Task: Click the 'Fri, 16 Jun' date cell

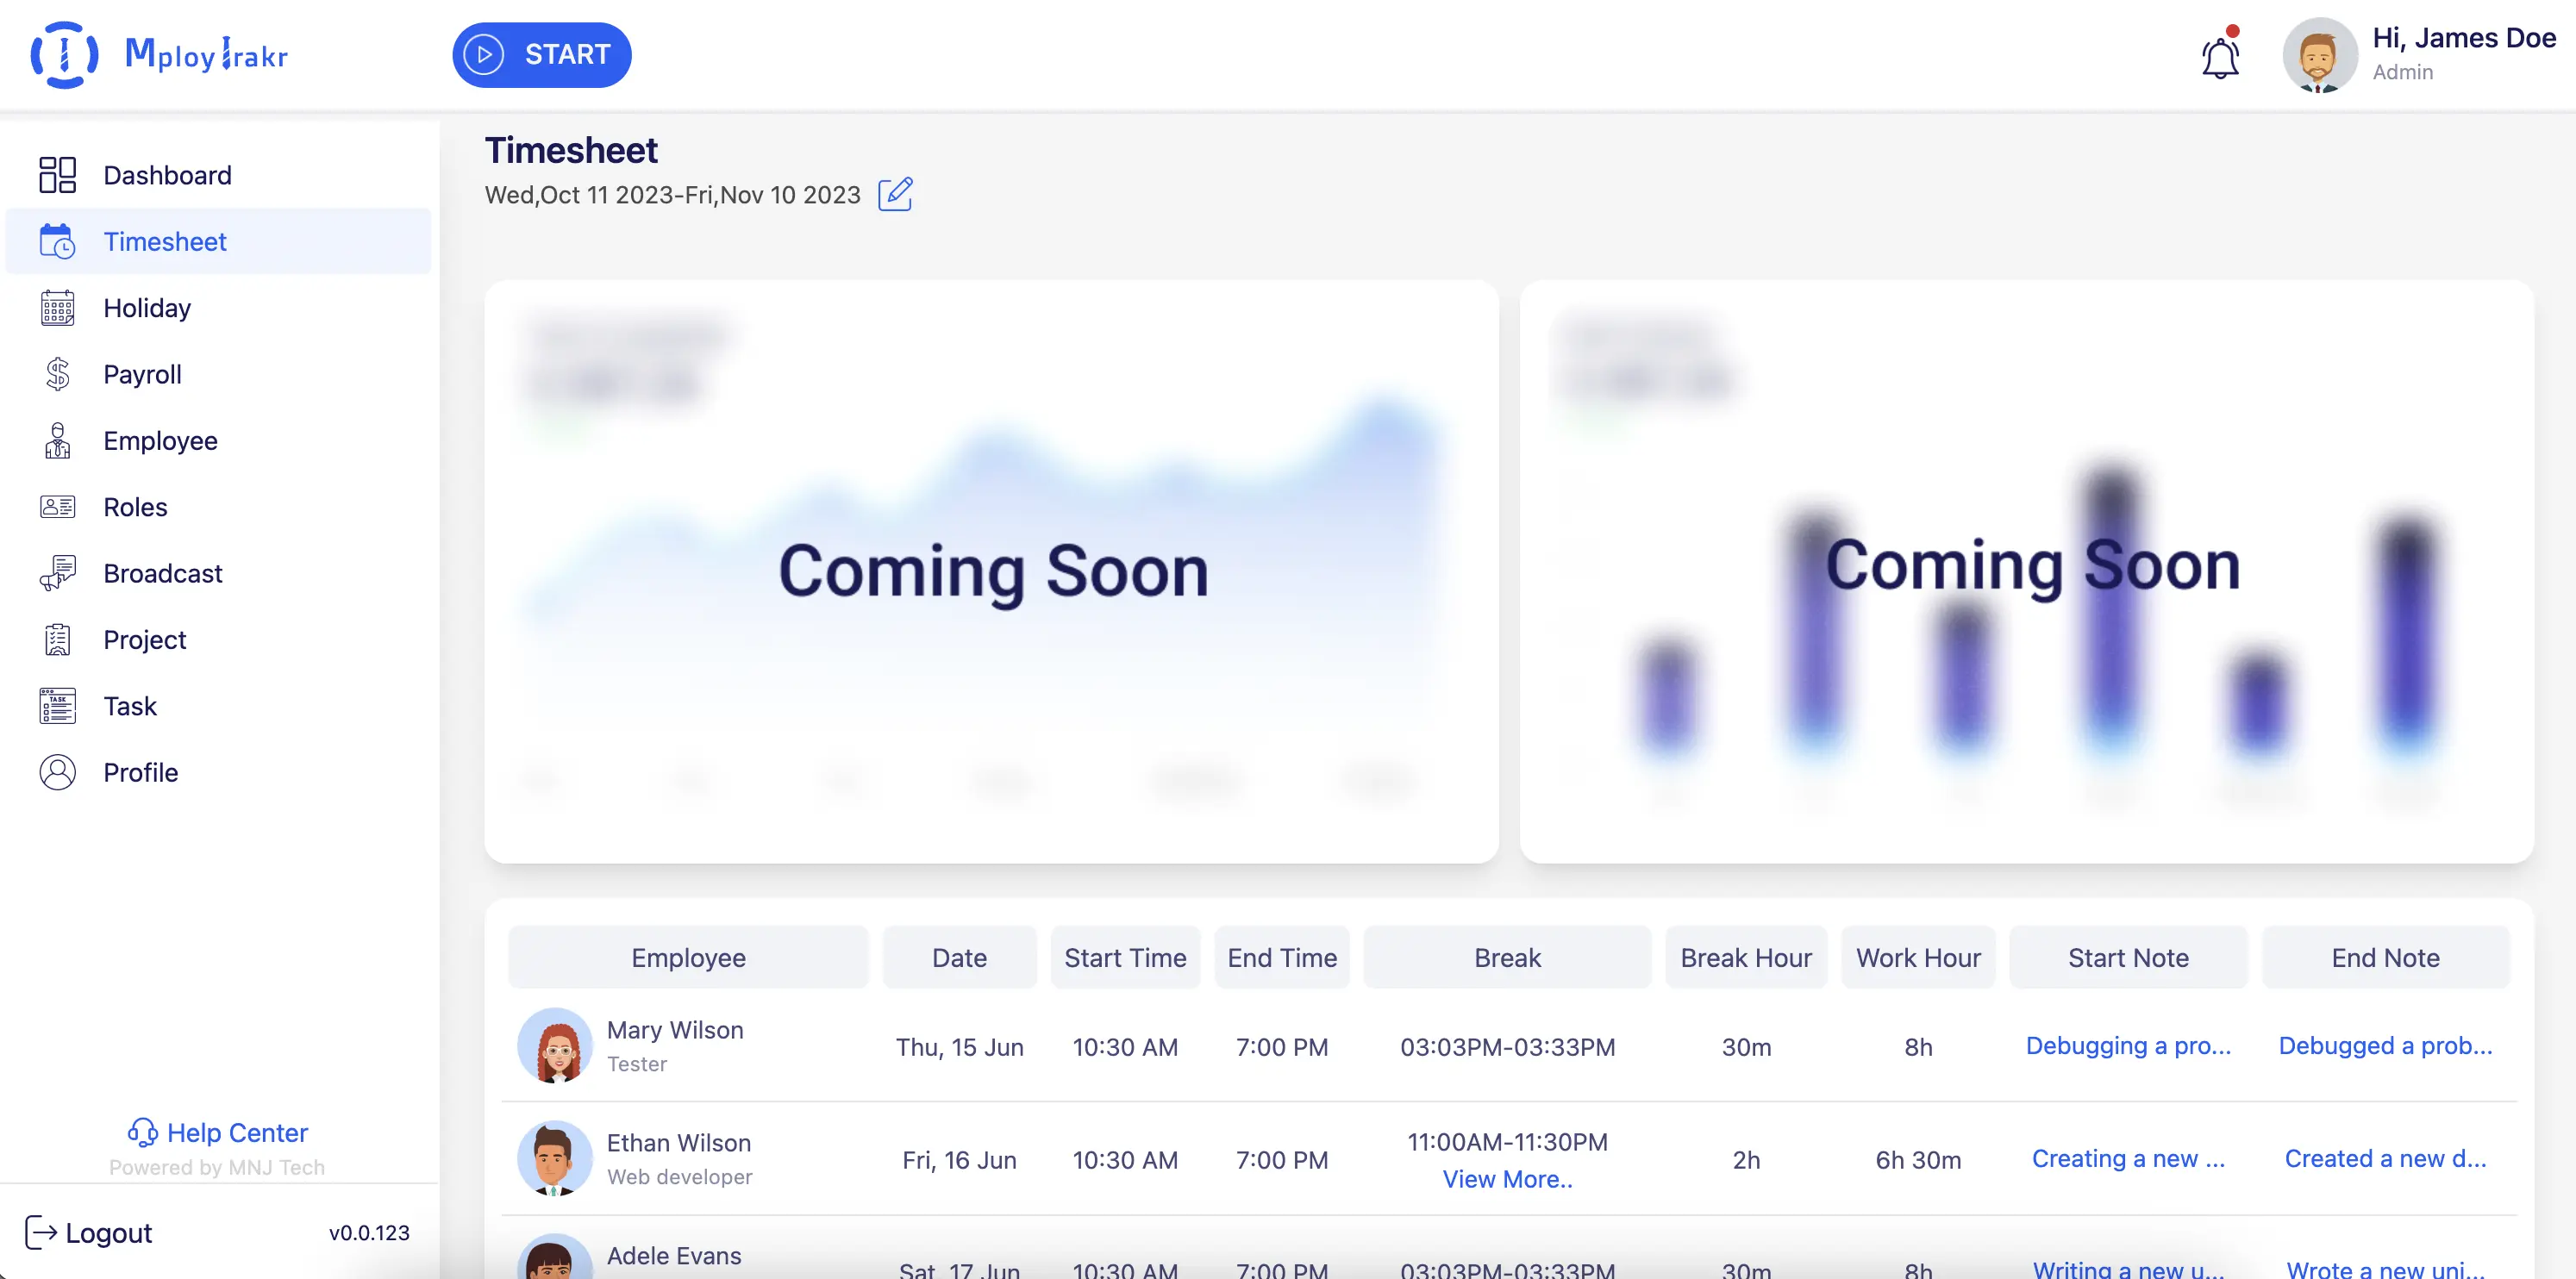Action: 959,1159
